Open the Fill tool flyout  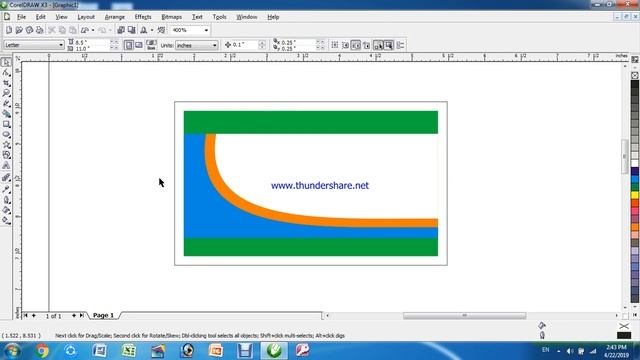(x=6, y=210)
